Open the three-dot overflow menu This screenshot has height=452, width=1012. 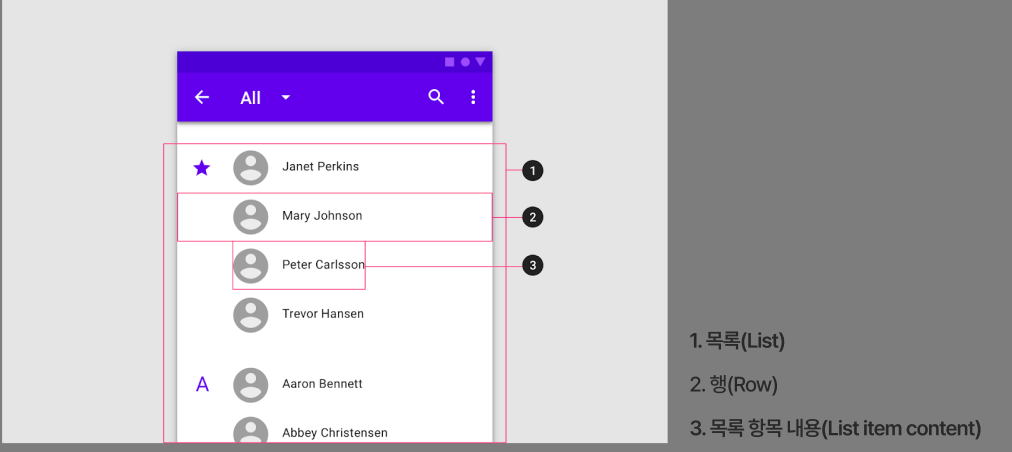[x=473, y=97]
